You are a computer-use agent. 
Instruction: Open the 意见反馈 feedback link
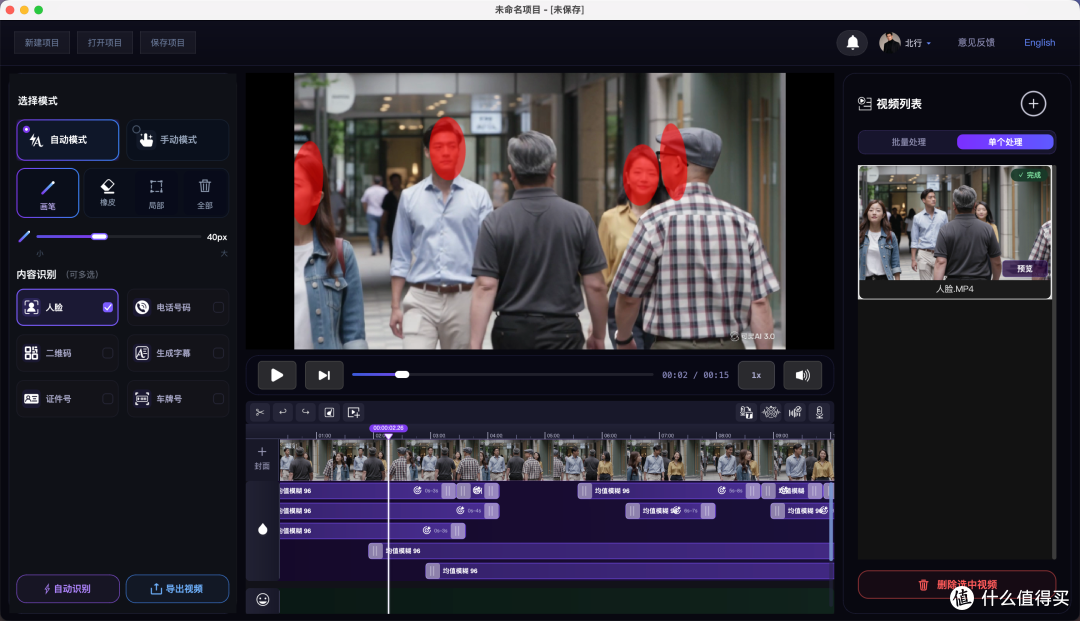tap(976, 43)
